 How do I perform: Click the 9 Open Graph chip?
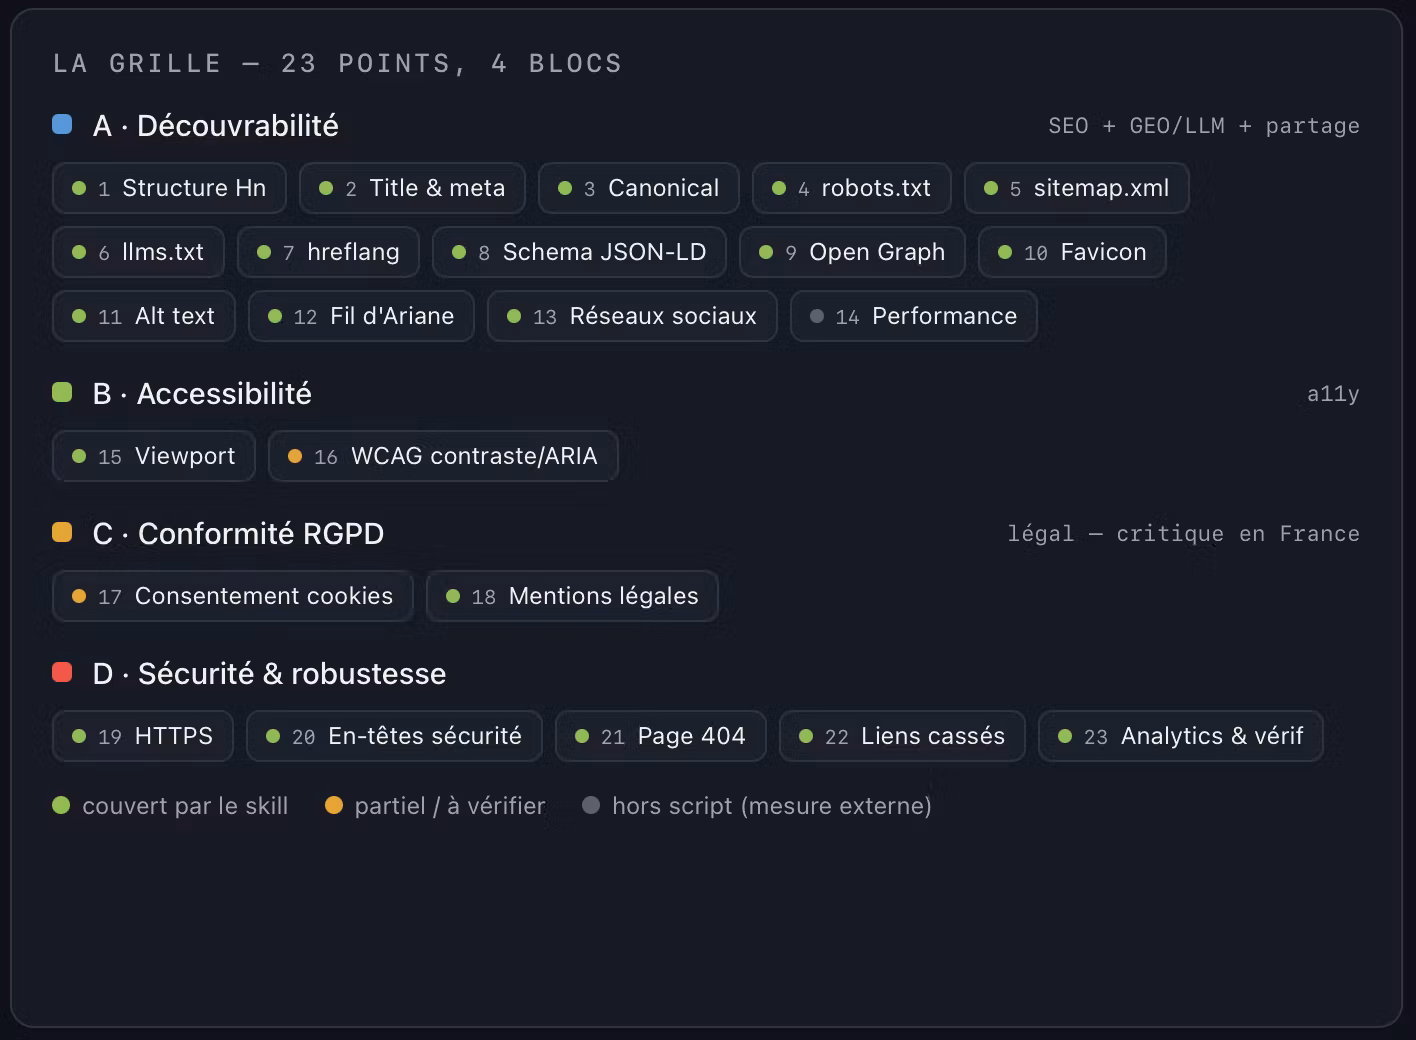tap(852, 252)
